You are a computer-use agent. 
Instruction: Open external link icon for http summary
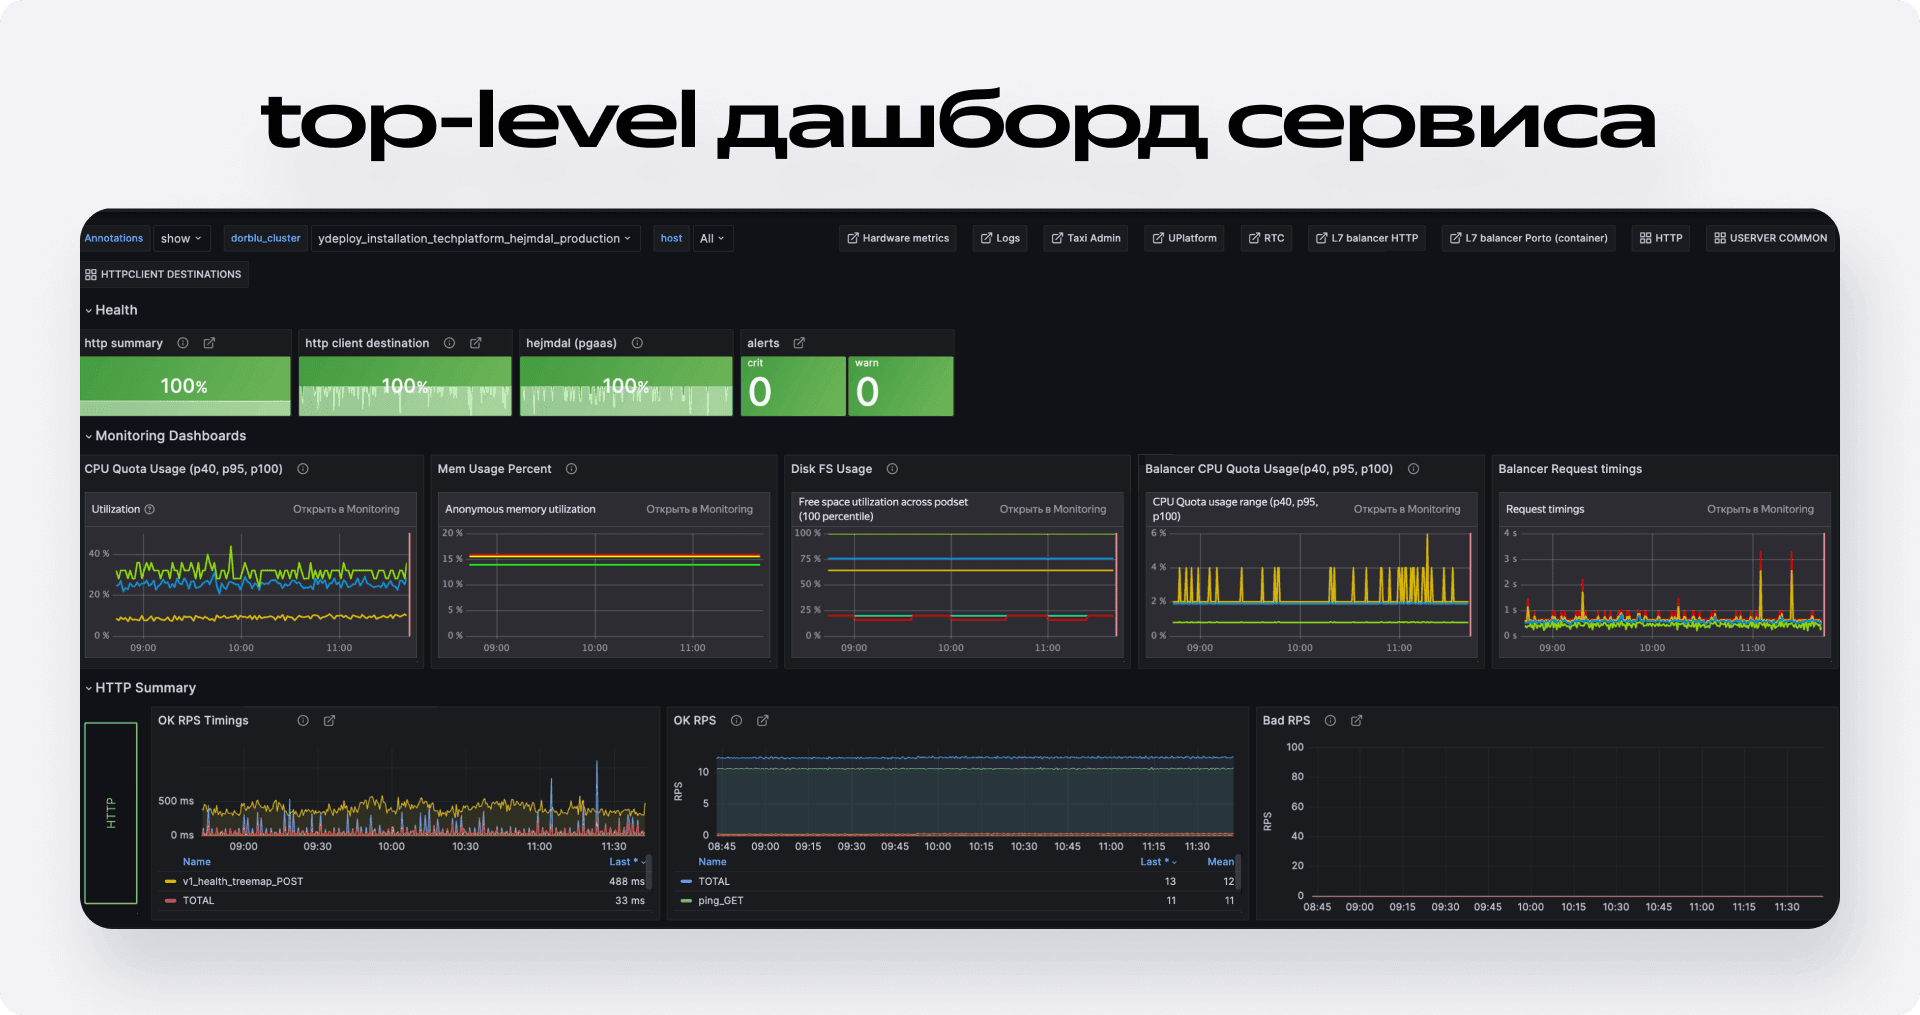point(209,343)
